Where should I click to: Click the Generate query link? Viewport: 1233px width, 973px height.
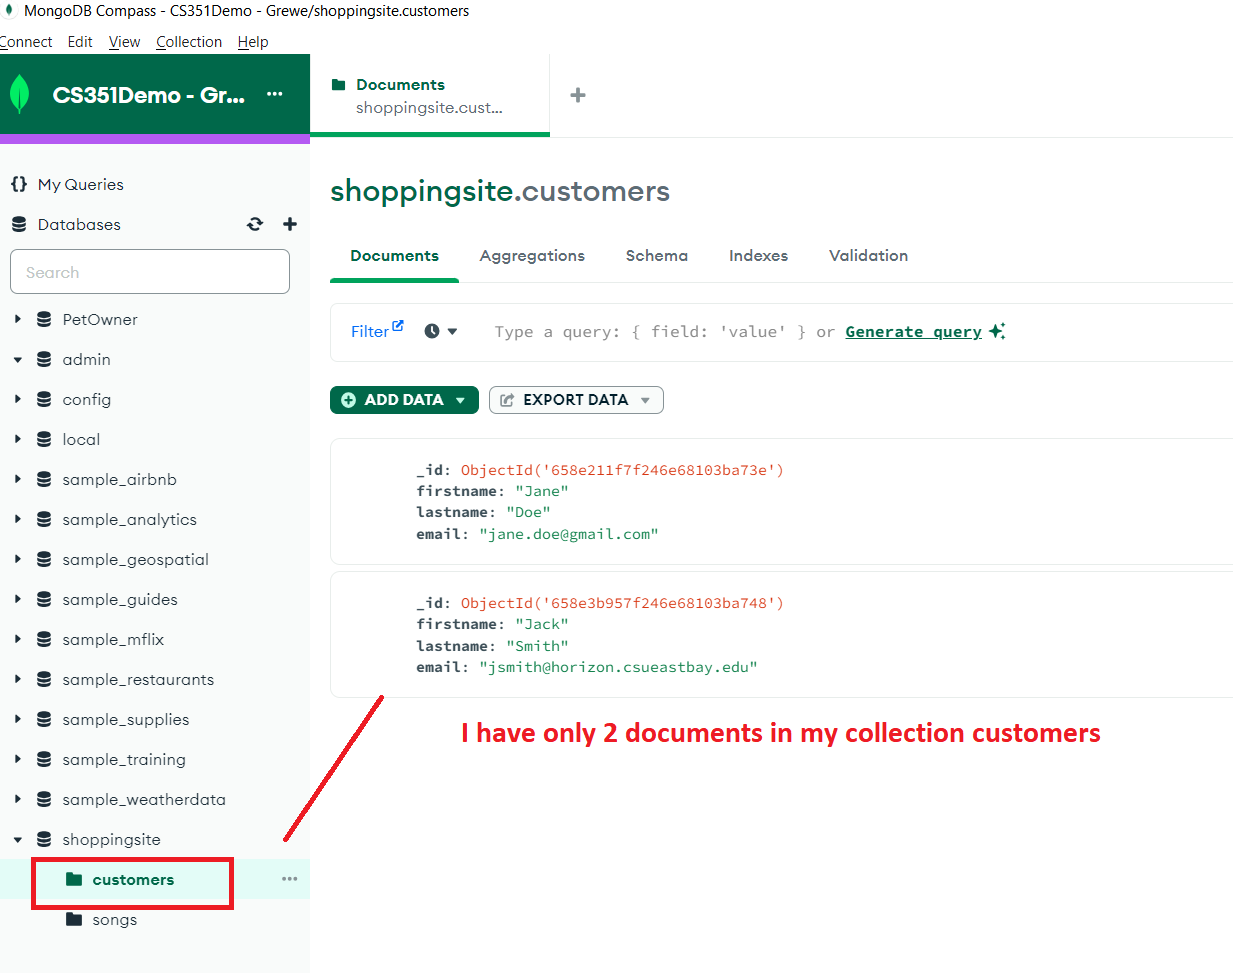point(913,332)
